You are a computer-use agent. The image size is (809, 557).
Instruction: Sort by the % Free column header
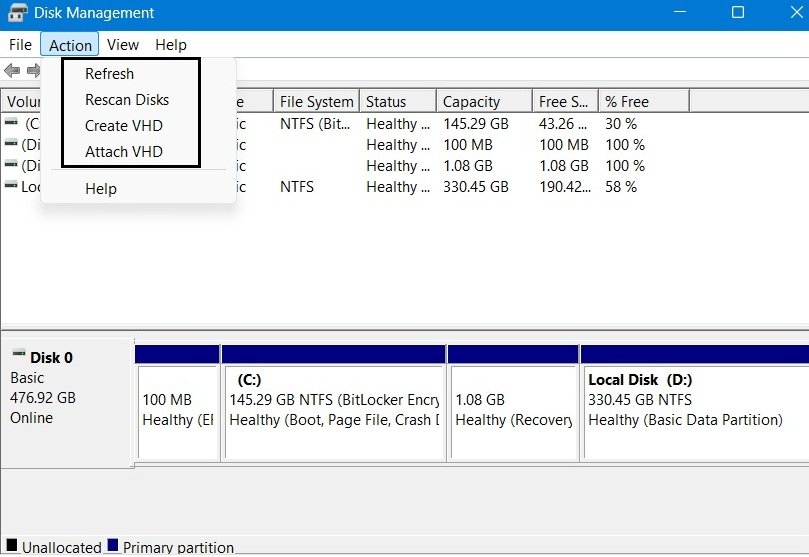tap(644, 102)
